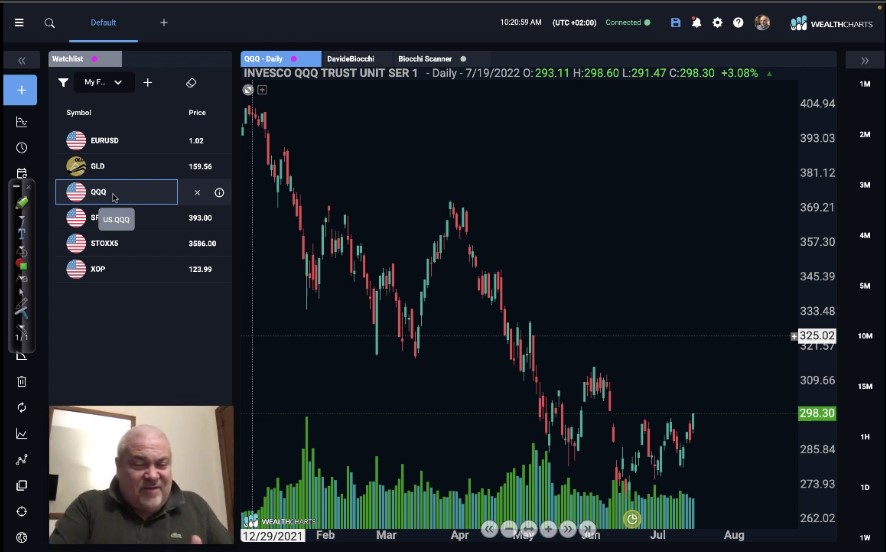Add a new workspace tab
Screen dimensions: 886x552
click(x=164, y=23)
